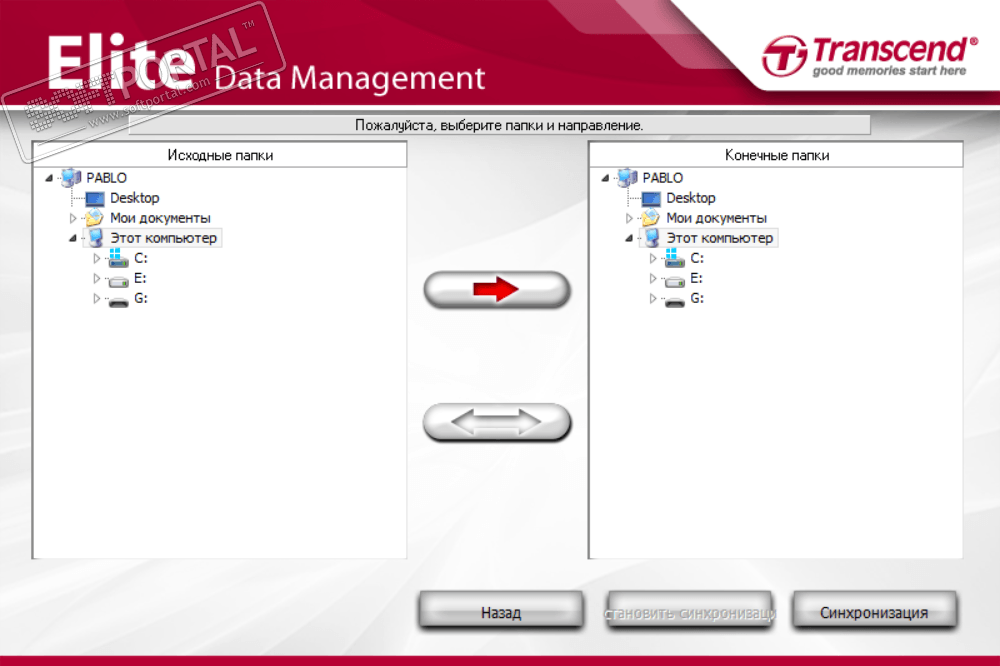Go back with the Назад button
This screenshot has height=666, width=1000.
[x=501, y=612]
